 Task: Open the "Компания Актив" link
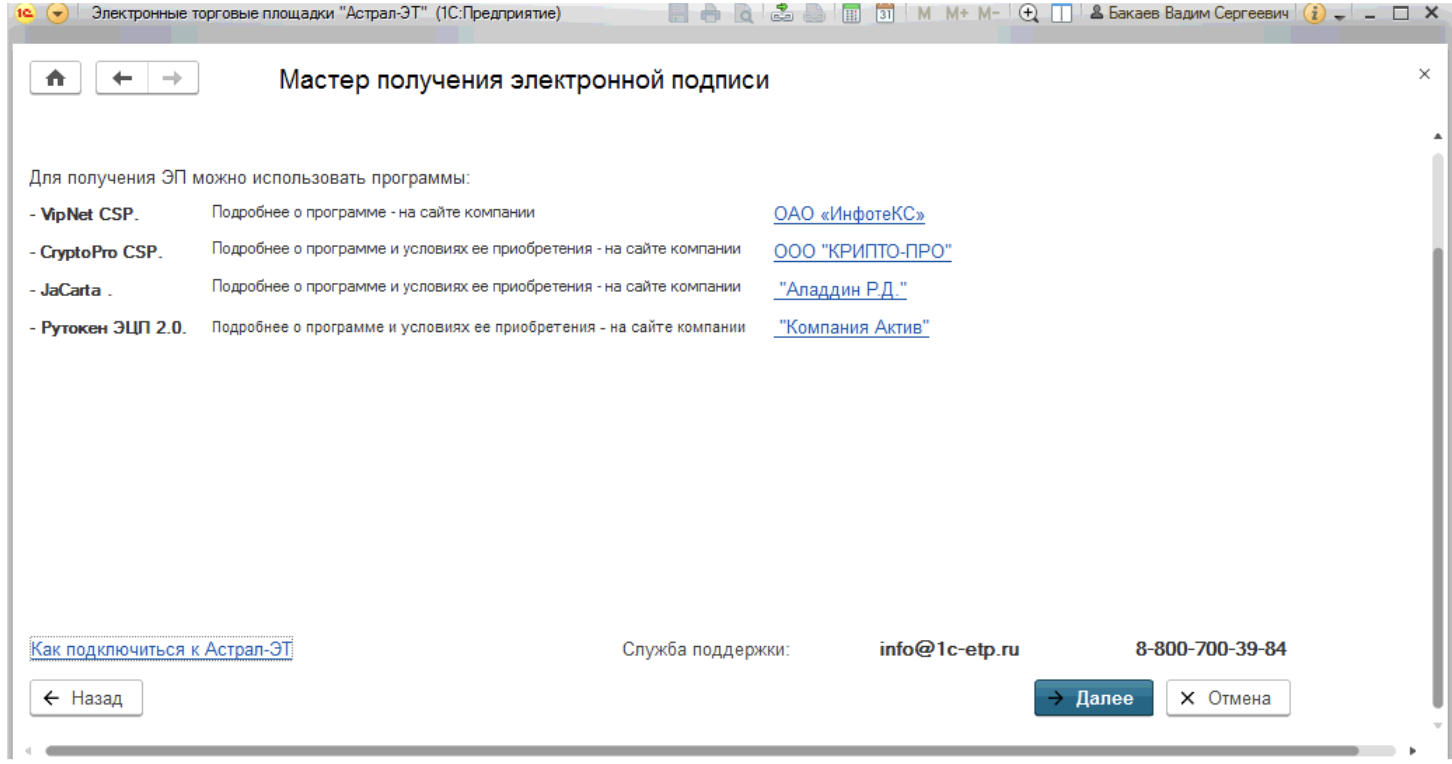(x=854, y=328)
